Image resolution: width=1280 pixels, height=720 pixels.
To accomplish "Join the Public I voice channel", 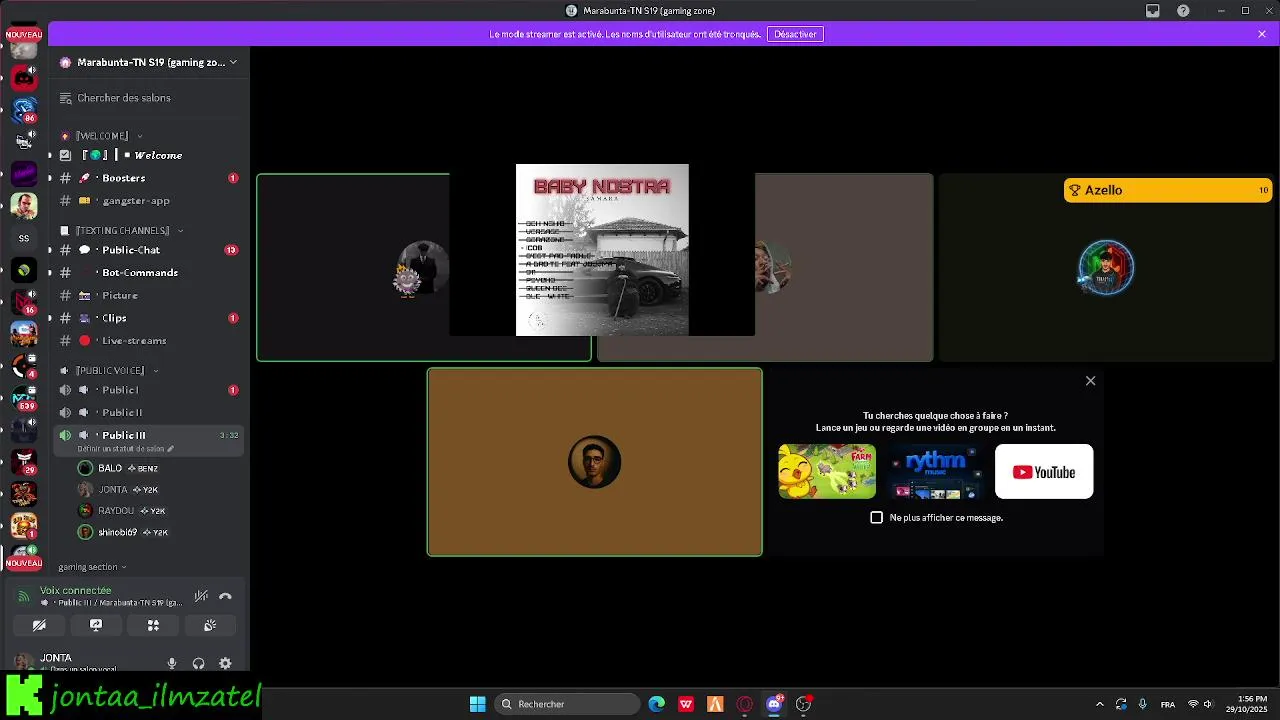I will [148, 390].
